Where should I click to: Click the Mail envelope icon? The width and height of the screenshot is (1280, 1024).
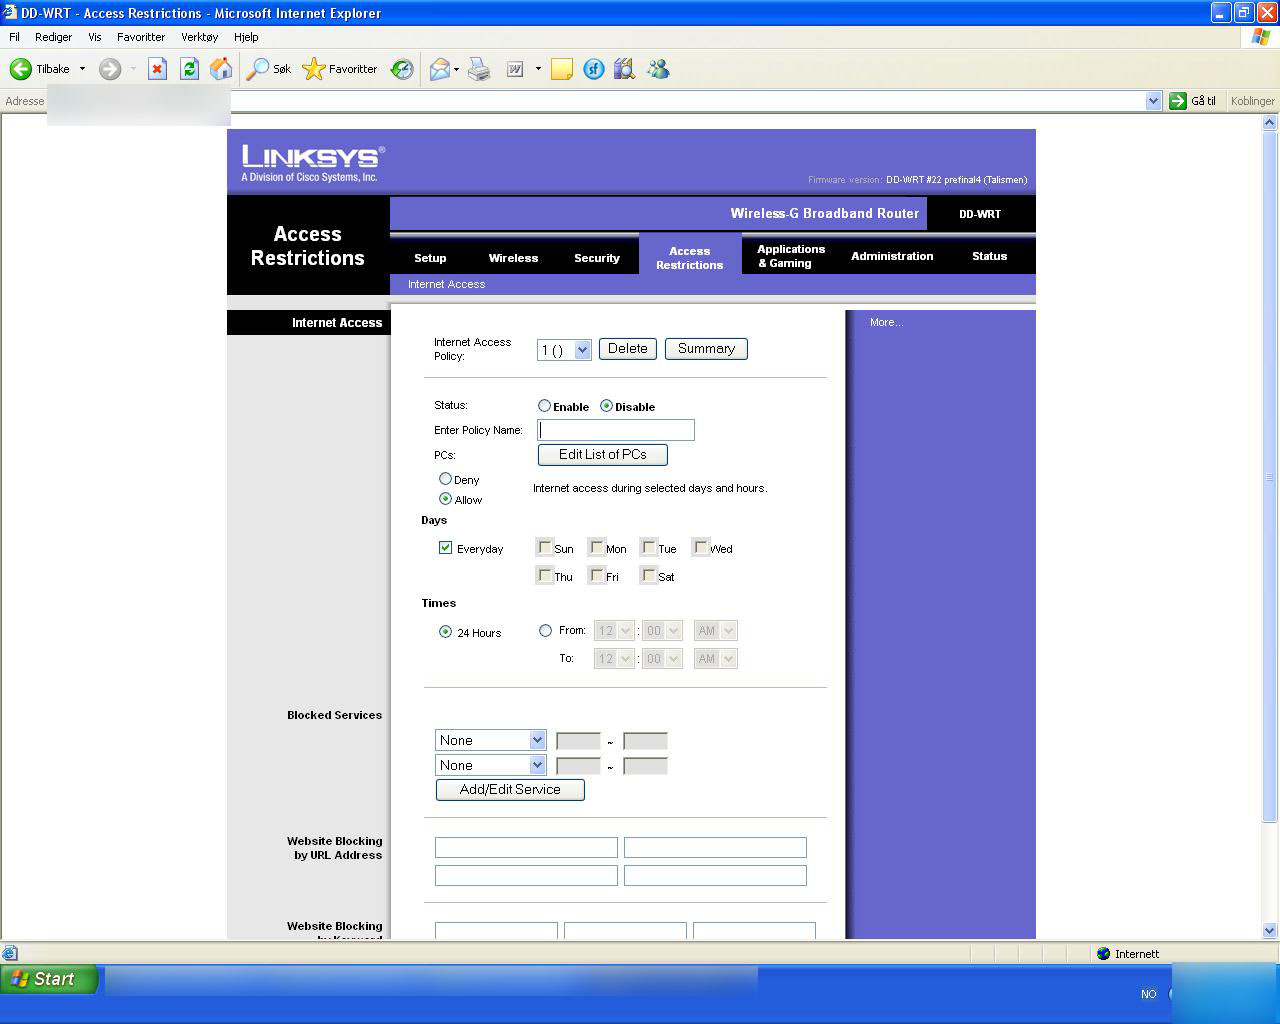pyautogui.click(x=440, y=69)
